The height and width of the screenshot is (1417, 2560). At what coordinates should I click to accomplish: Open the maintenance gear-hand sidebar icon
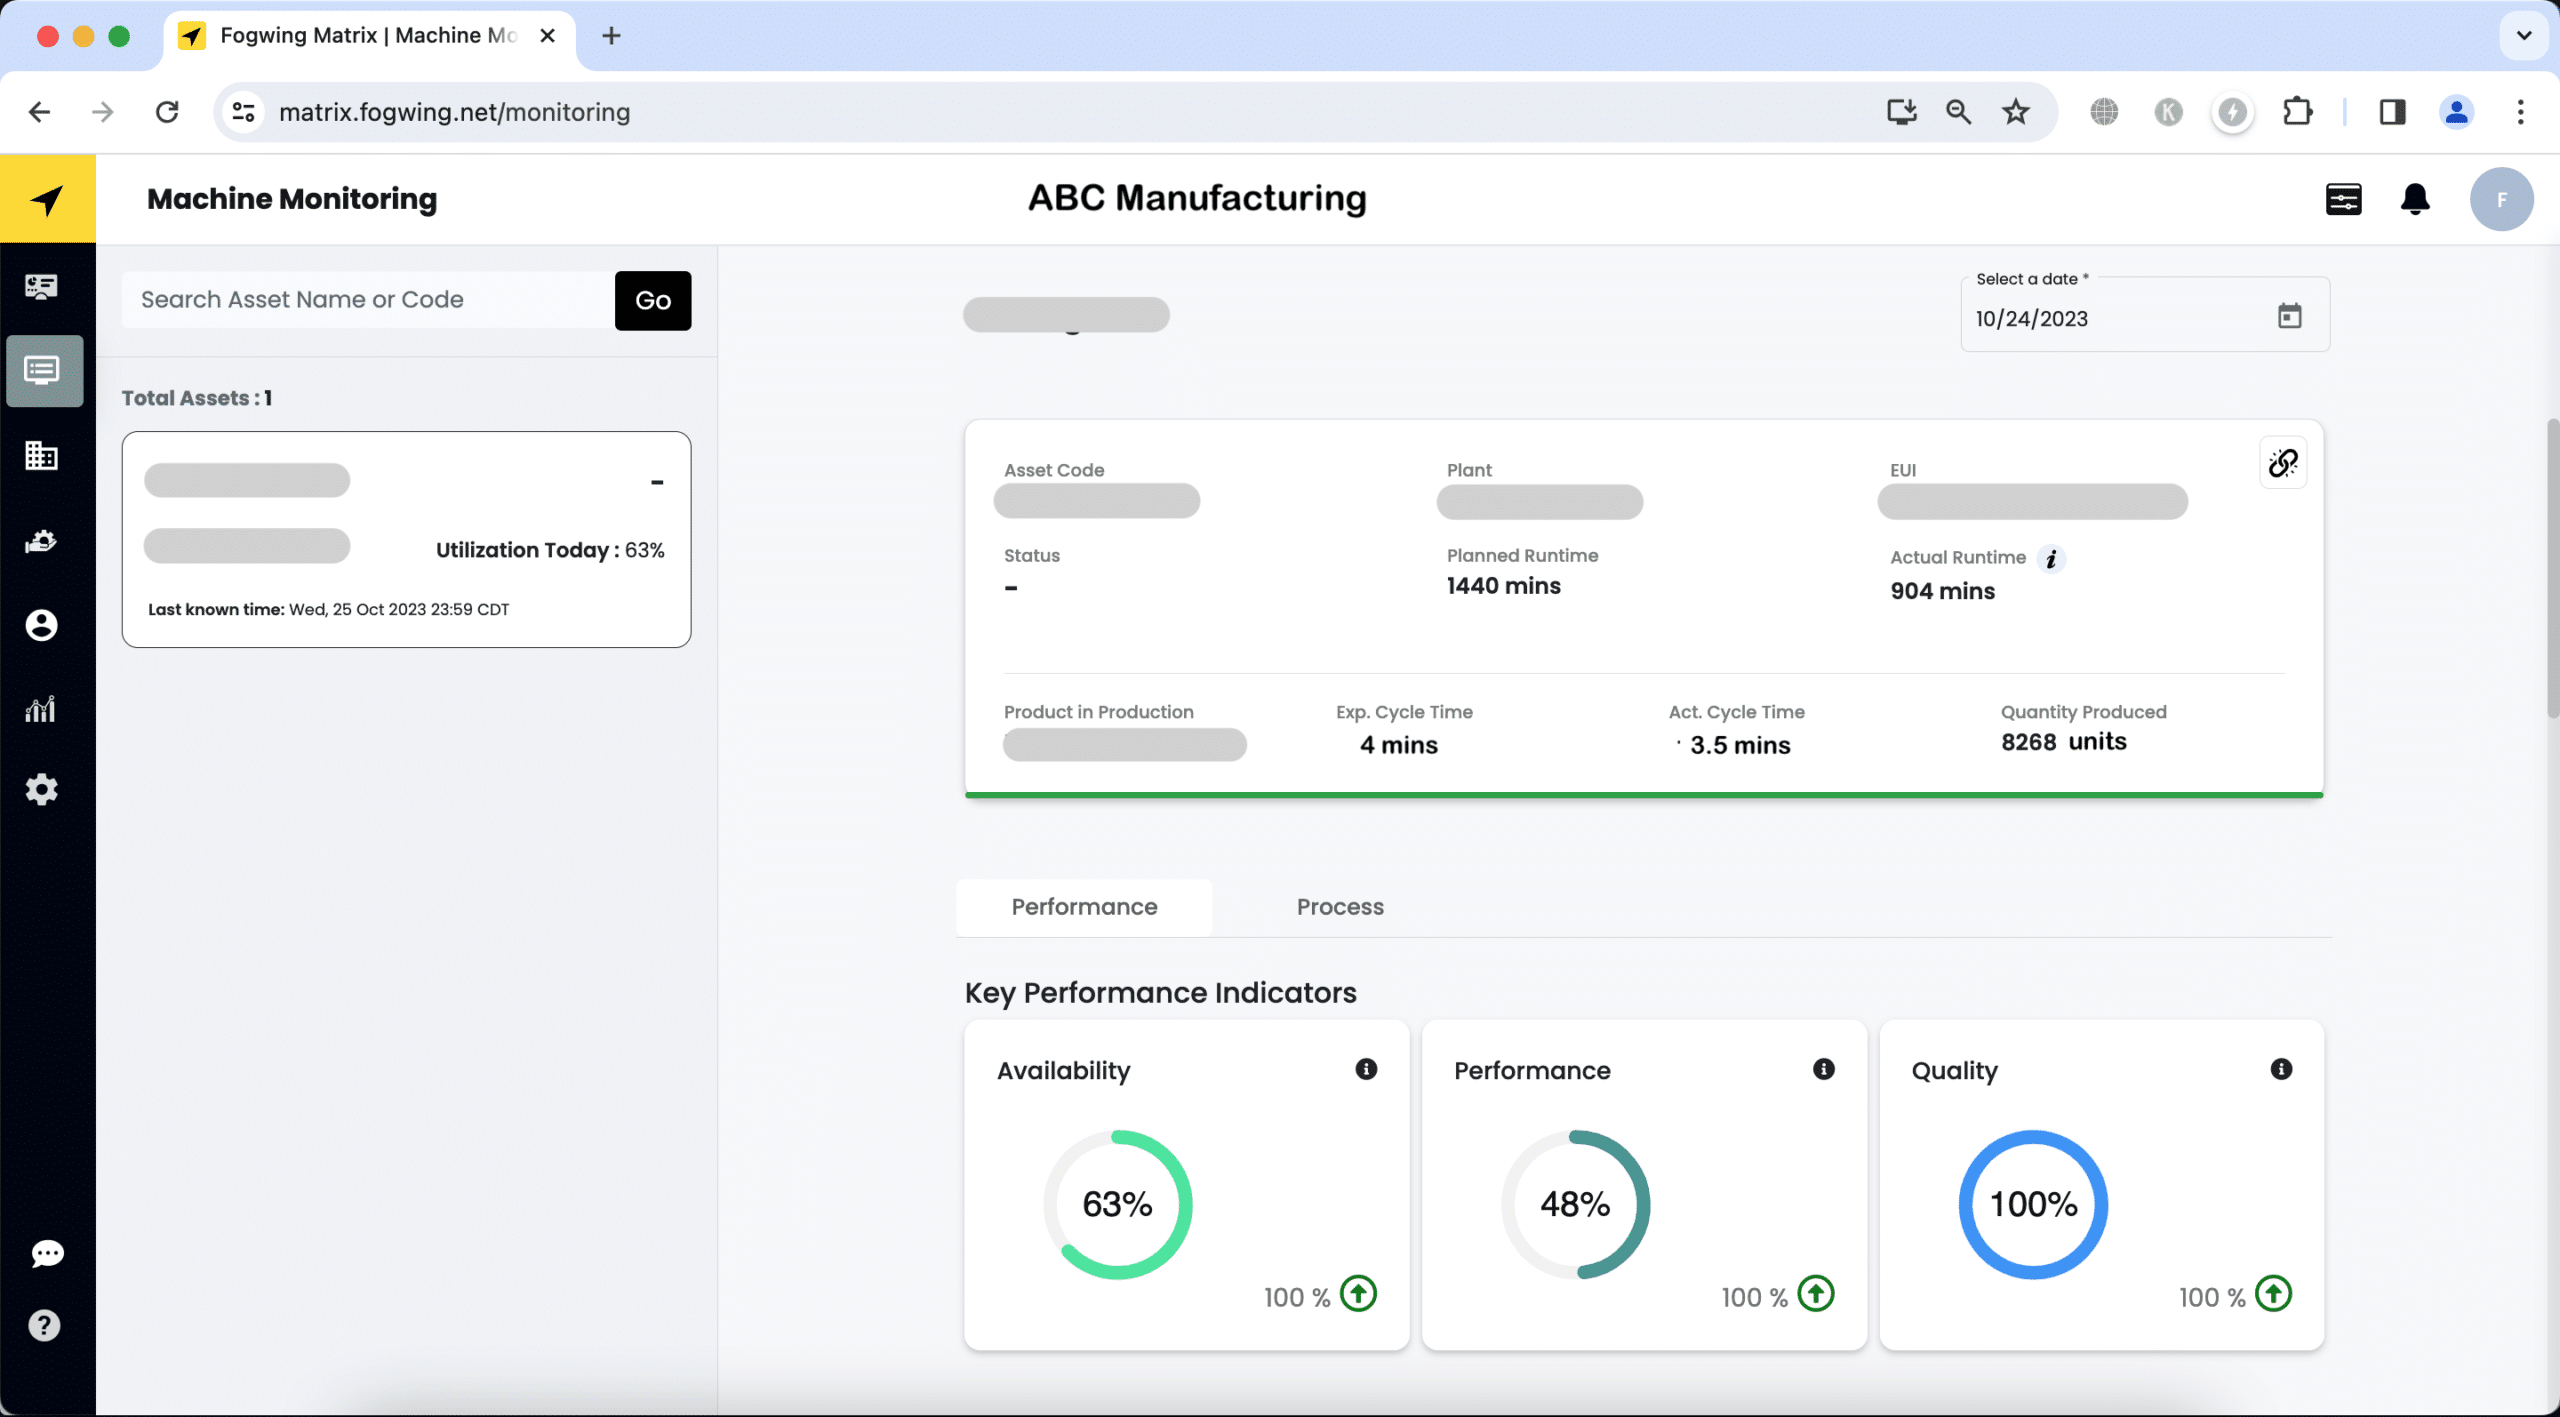(x=41, y=541)
